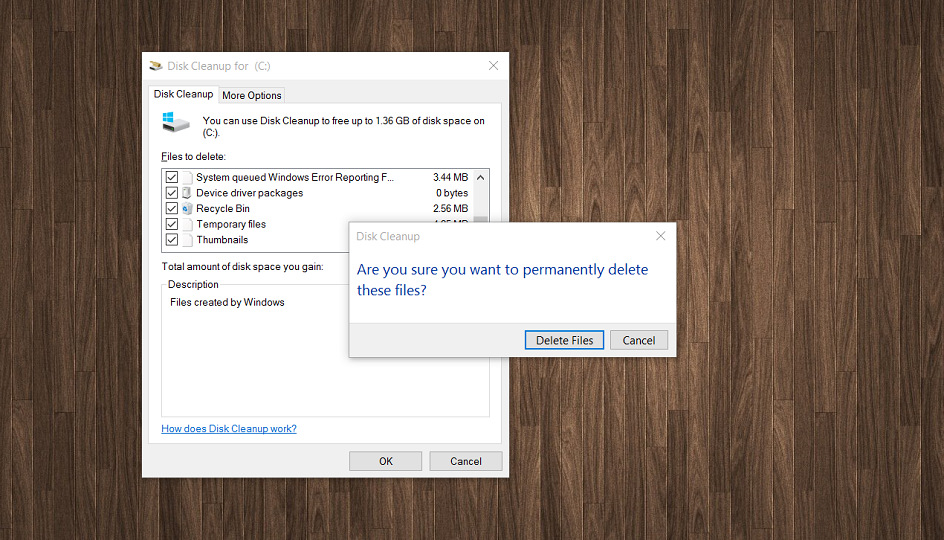Click the Disk Cleanup title bar icon
The height and width of the screenshot is (540, 944).
[x=156, y=66]
